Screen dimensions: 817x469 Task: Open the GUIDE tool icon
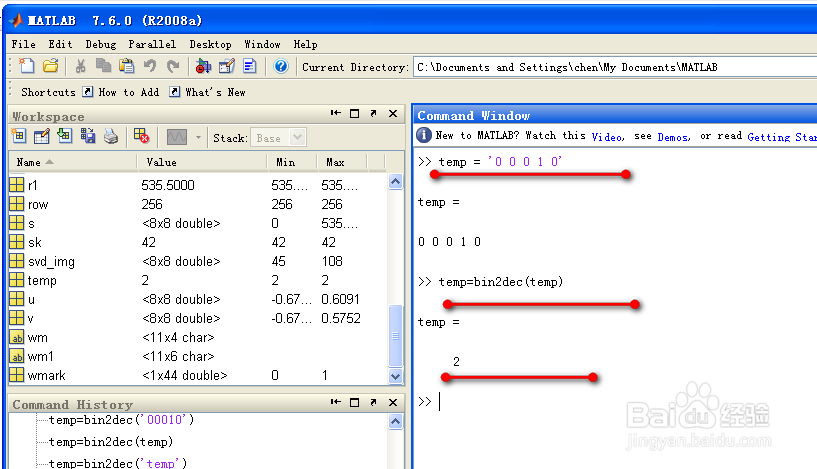(x=227, y=66)
